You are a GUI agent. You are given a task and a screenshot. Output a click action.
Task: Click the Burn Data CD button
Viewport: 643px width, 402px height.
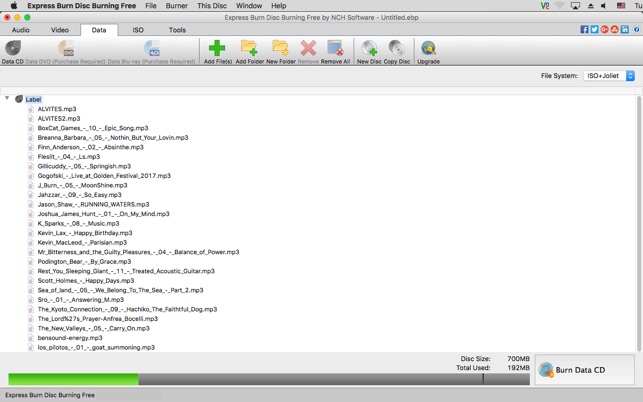[x=585, y=370]
